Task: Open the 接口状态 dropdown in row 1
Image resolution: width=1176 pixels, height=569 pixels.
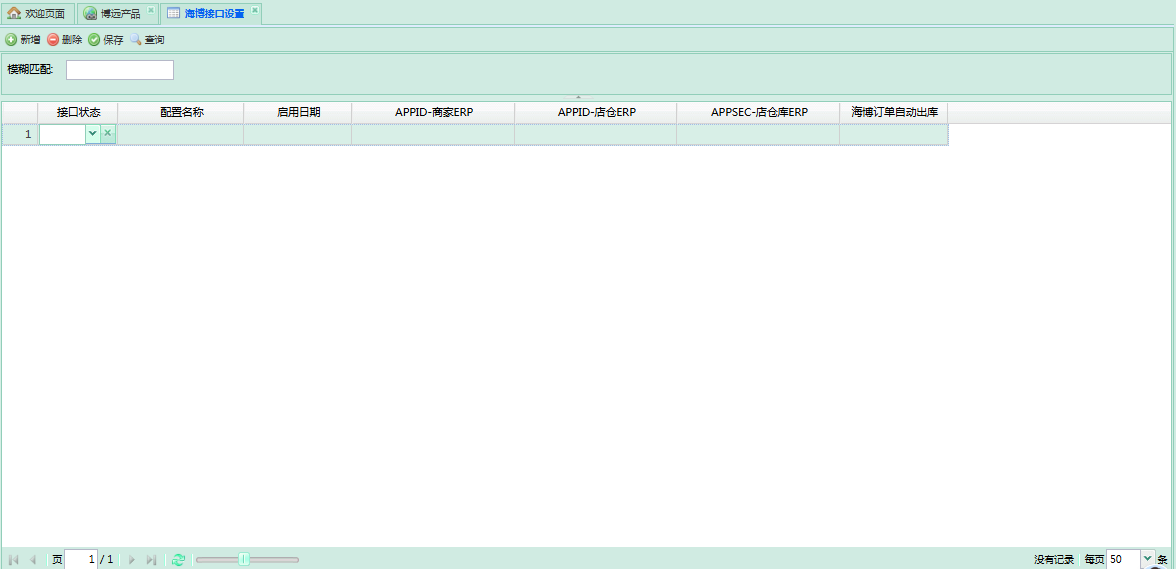Action: 93,133
